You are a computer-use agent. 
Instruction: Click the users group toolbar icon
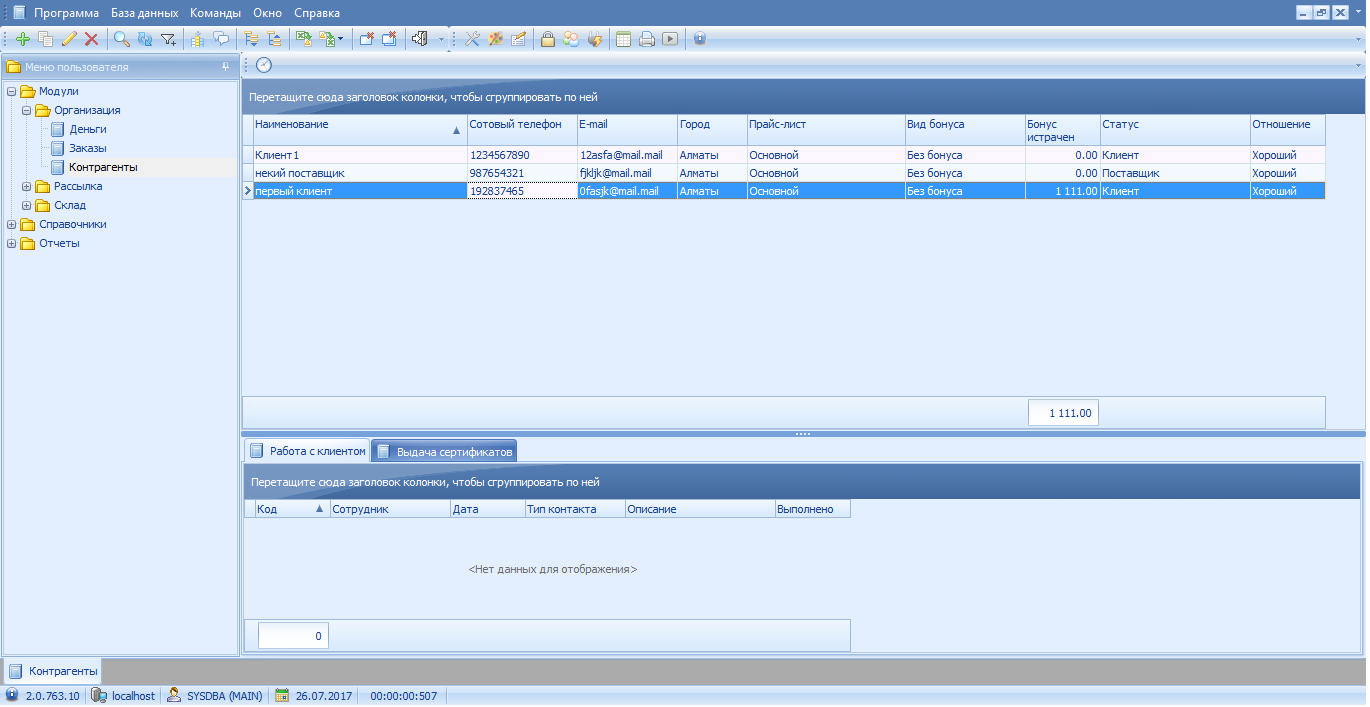(571, 39)
